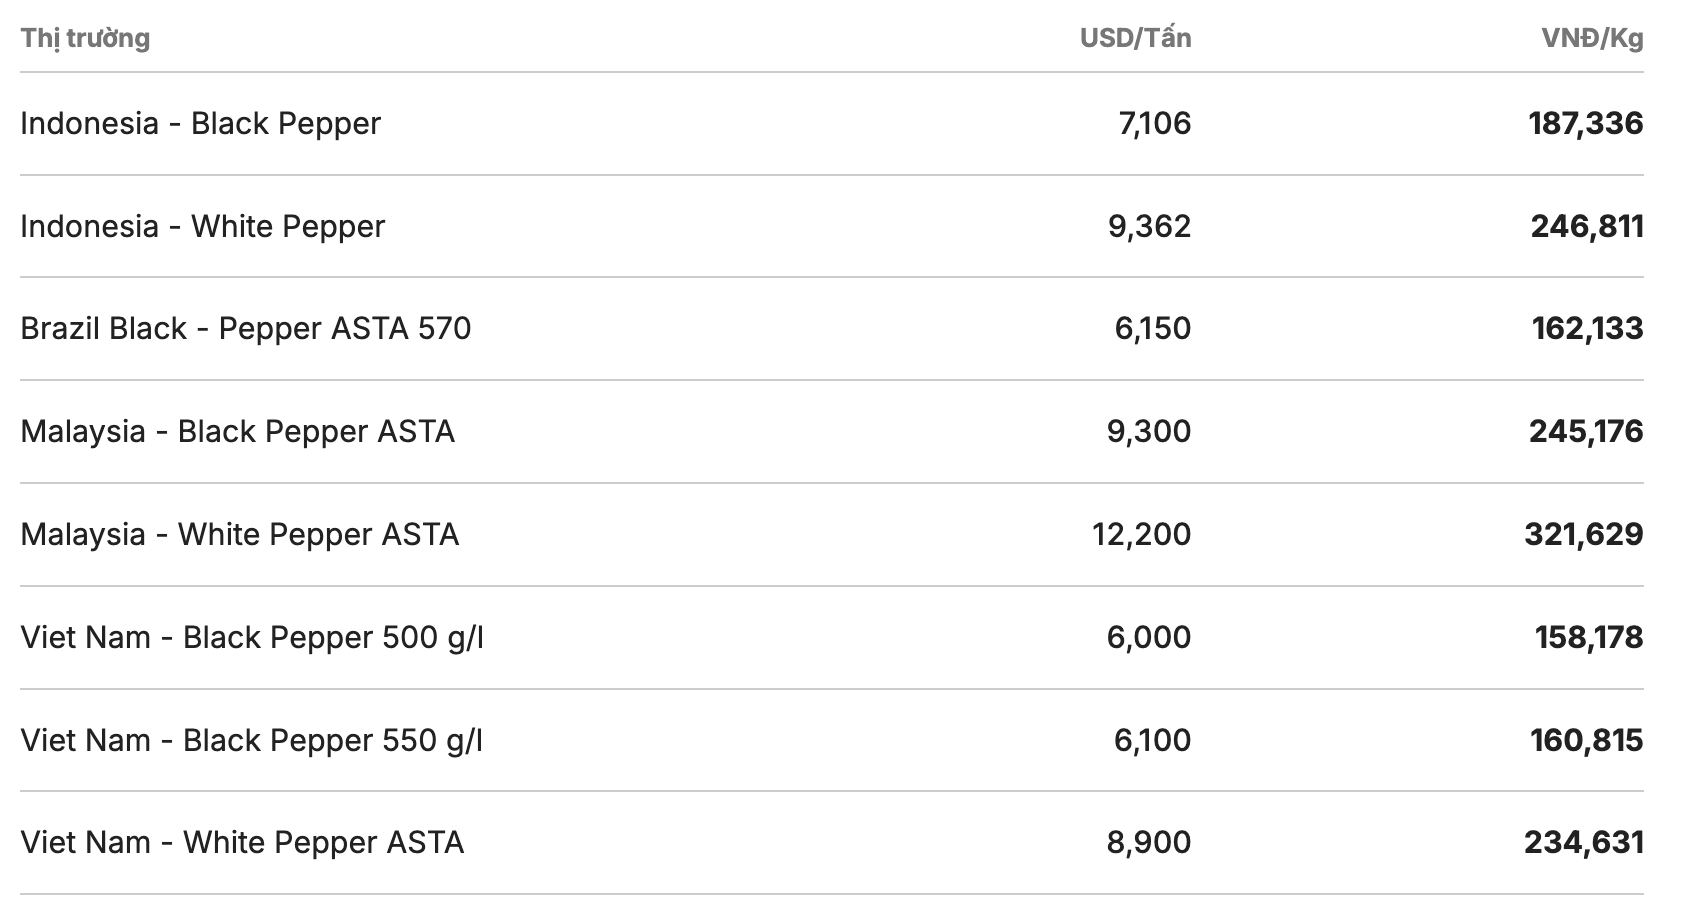Click the Viet Nam - Black Pepper 550 g/l label
Image resolution: width=1682 pixels, height=912 pixels.
tap(252, 740)
